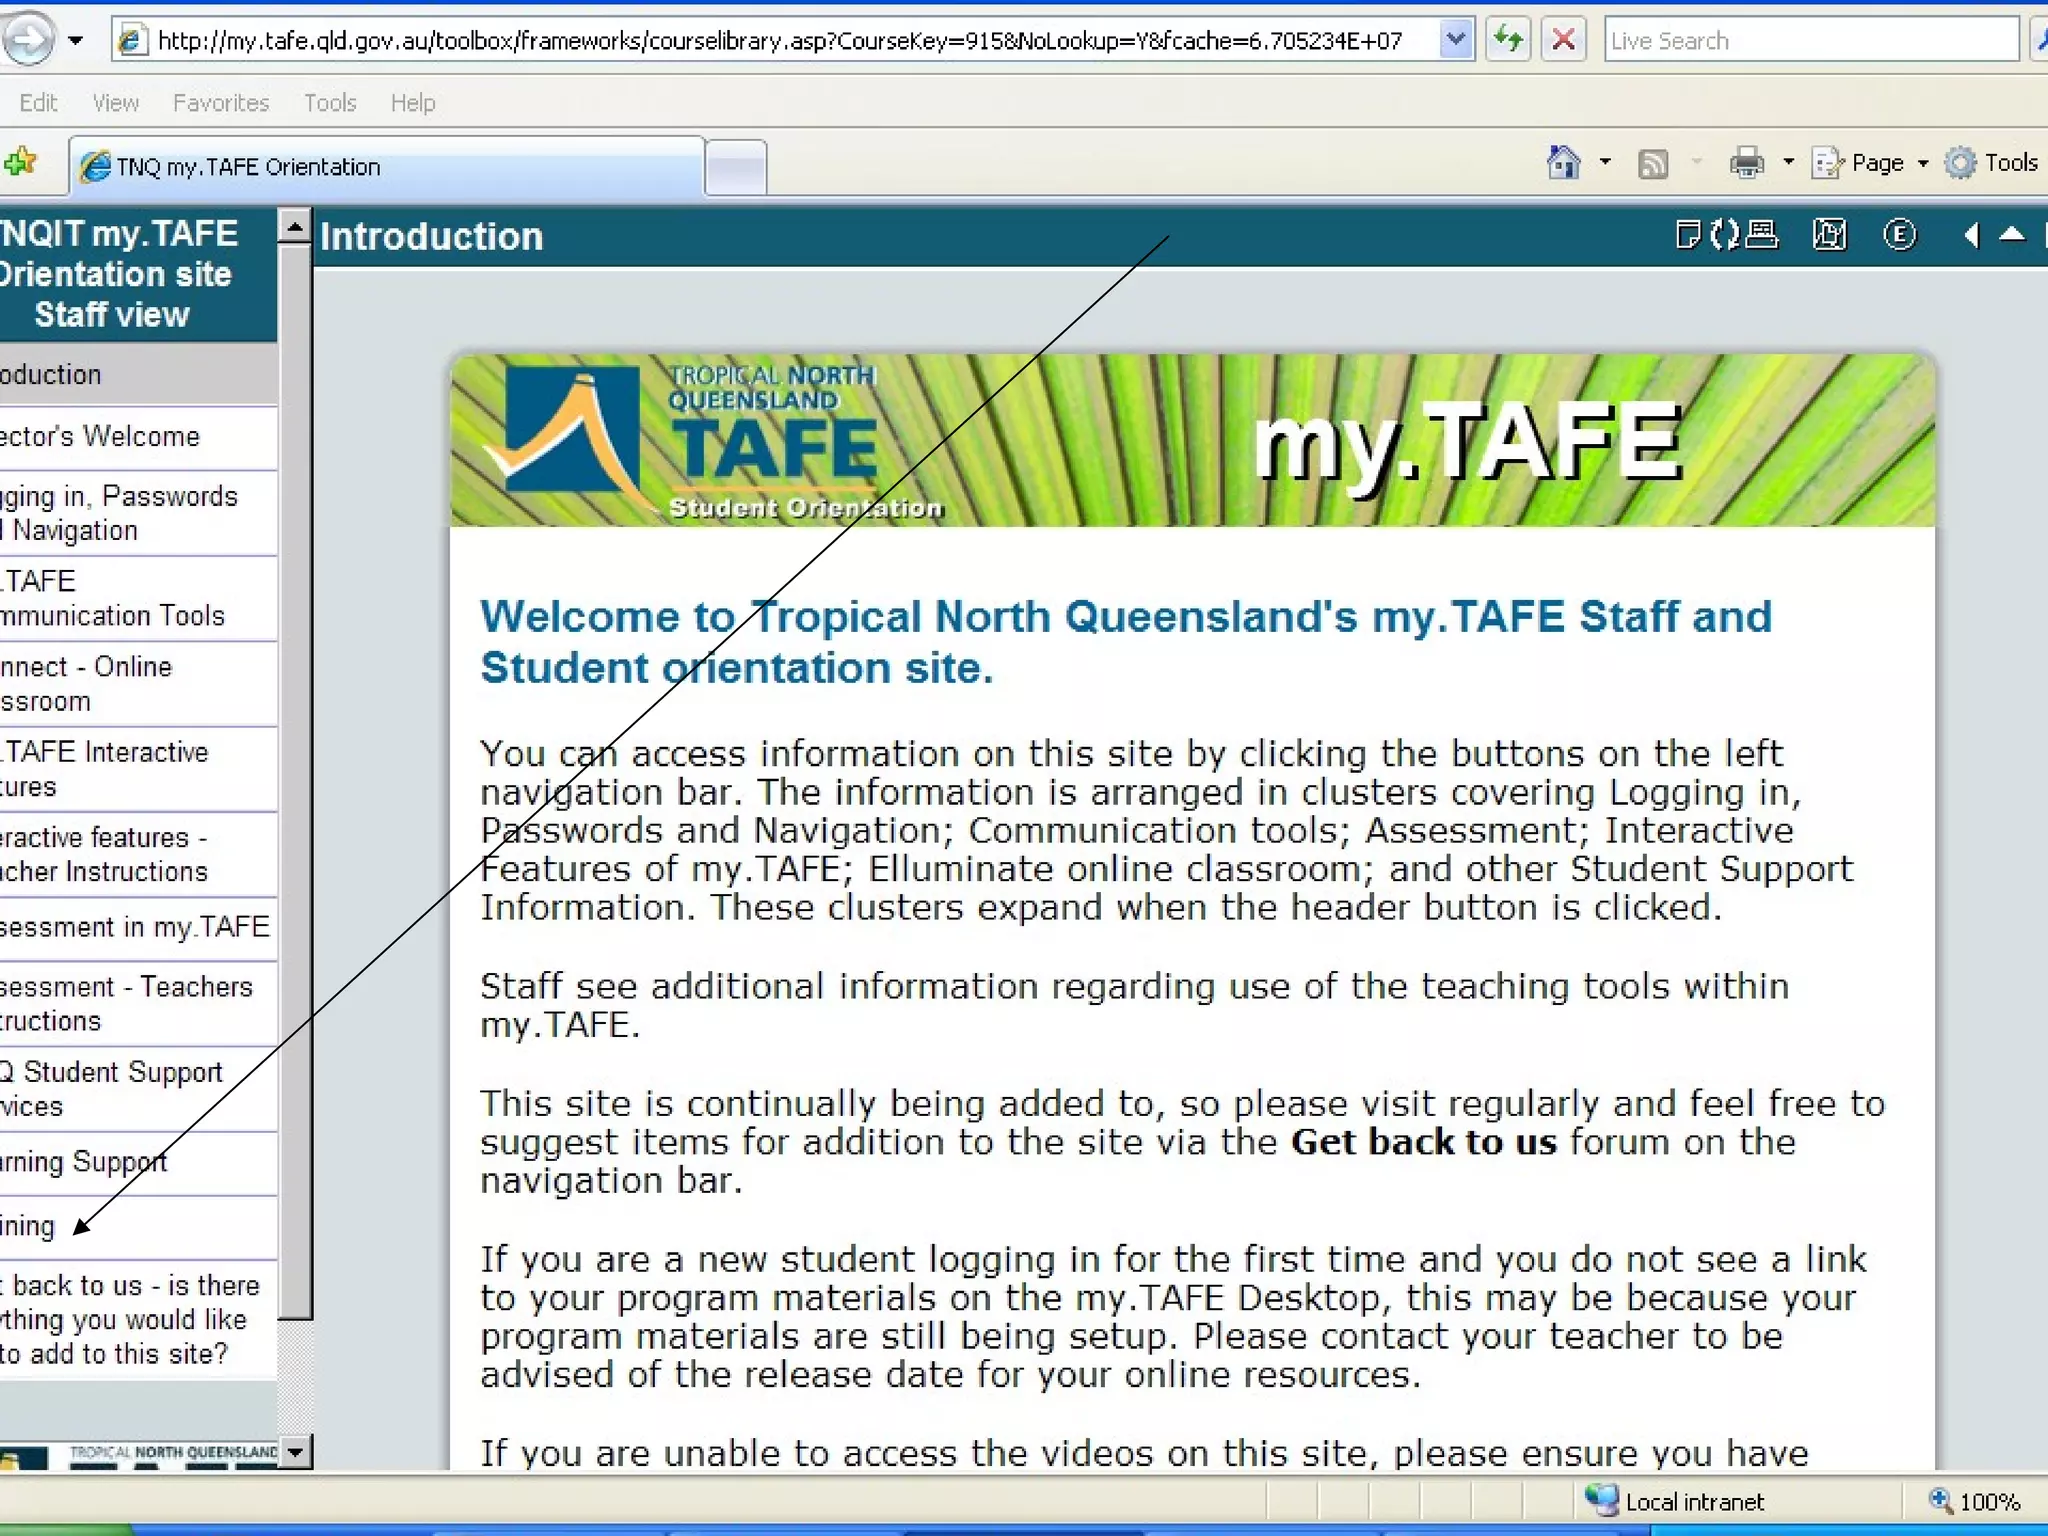The height and width of the screenshot is (1536, 2048).
Task: Click the red X stop loading button
Action: click(1563, 41)
